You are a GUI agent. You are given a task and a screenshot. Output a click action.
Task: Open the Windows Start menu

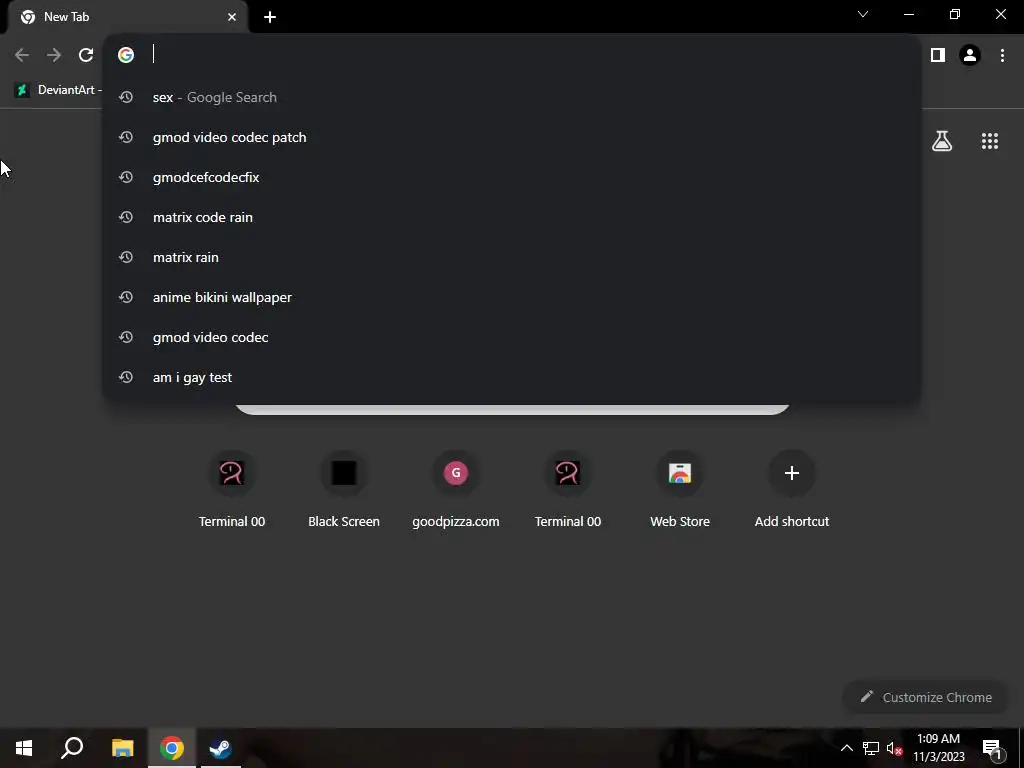point(24,748)
